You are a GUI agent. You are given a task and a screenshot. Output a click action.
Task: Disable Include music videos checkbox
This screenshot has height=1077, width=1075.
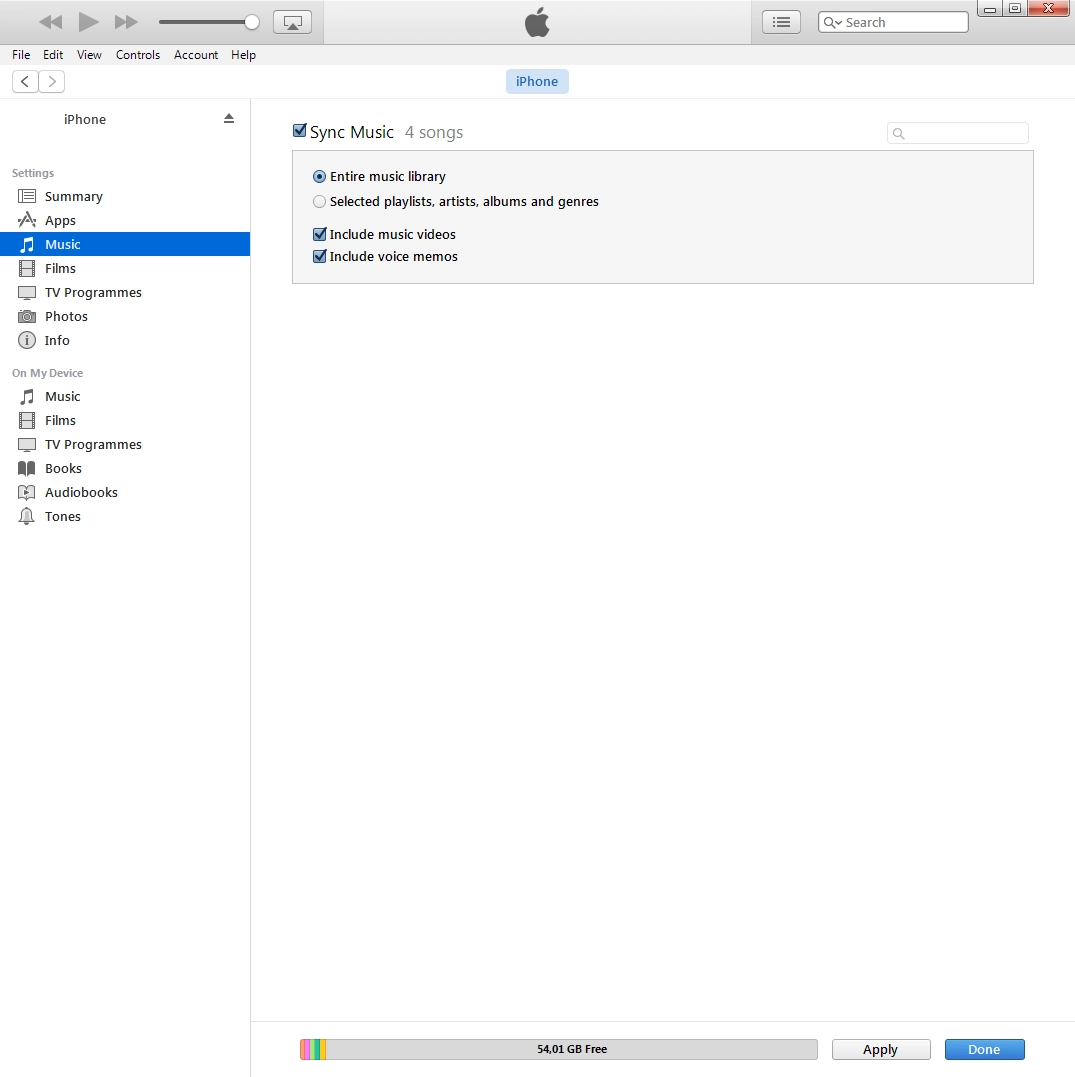click(320, 235)
